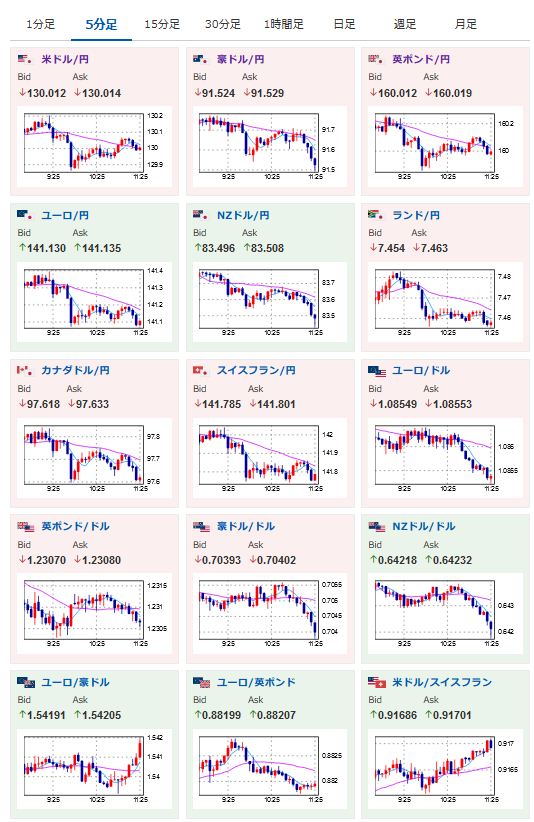The image size is (534, 822).
Task: Click the 米ドル/円 candlestick chart thumbnail
Action: pos(94,147)
